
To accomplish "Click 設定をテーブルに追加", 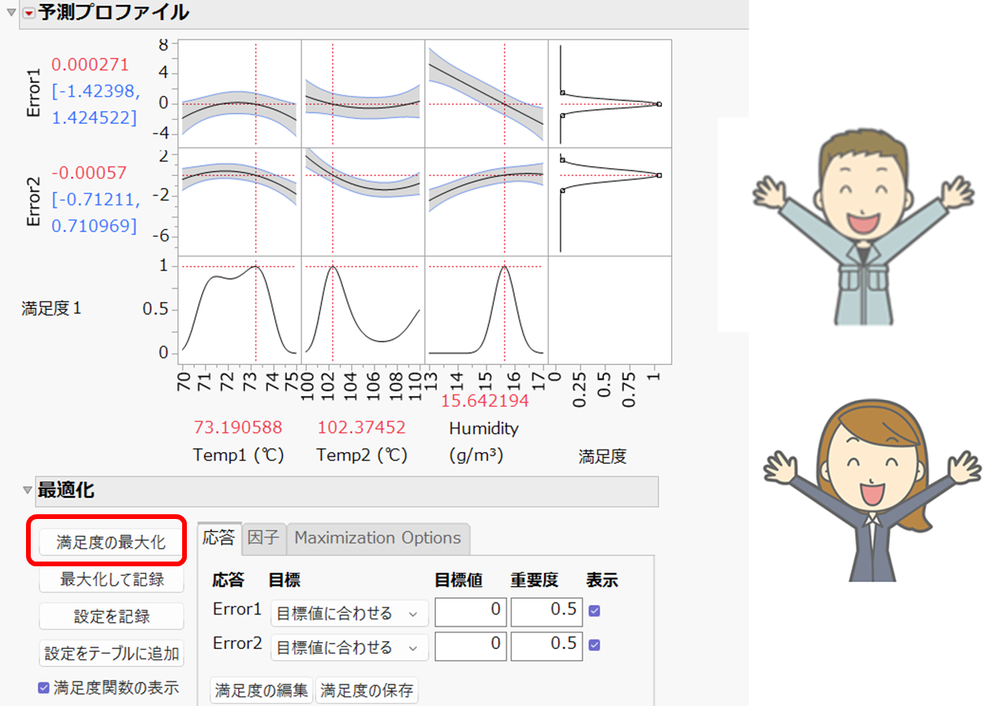I will point(111,654).
